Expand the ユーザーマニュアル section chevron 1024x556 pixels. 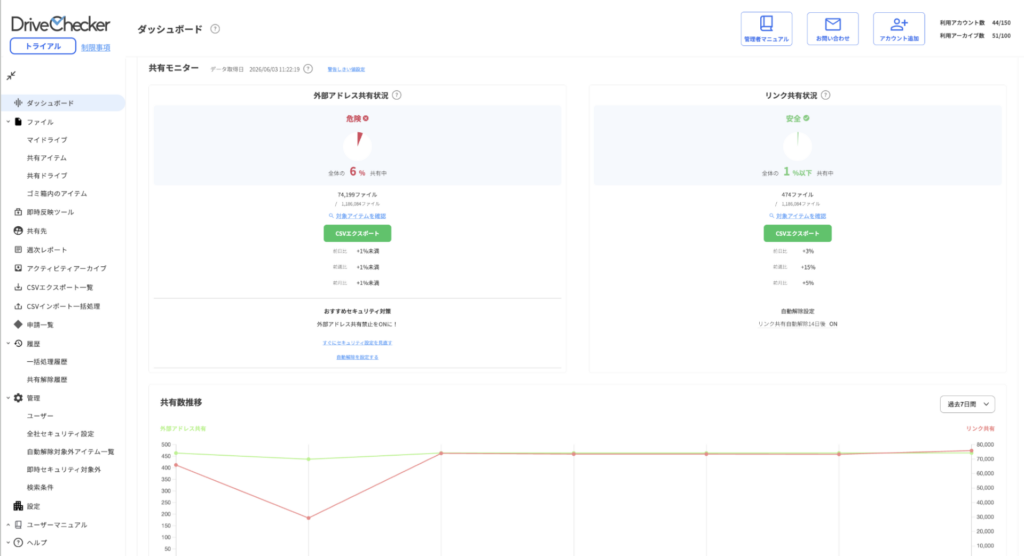(8, 525)
